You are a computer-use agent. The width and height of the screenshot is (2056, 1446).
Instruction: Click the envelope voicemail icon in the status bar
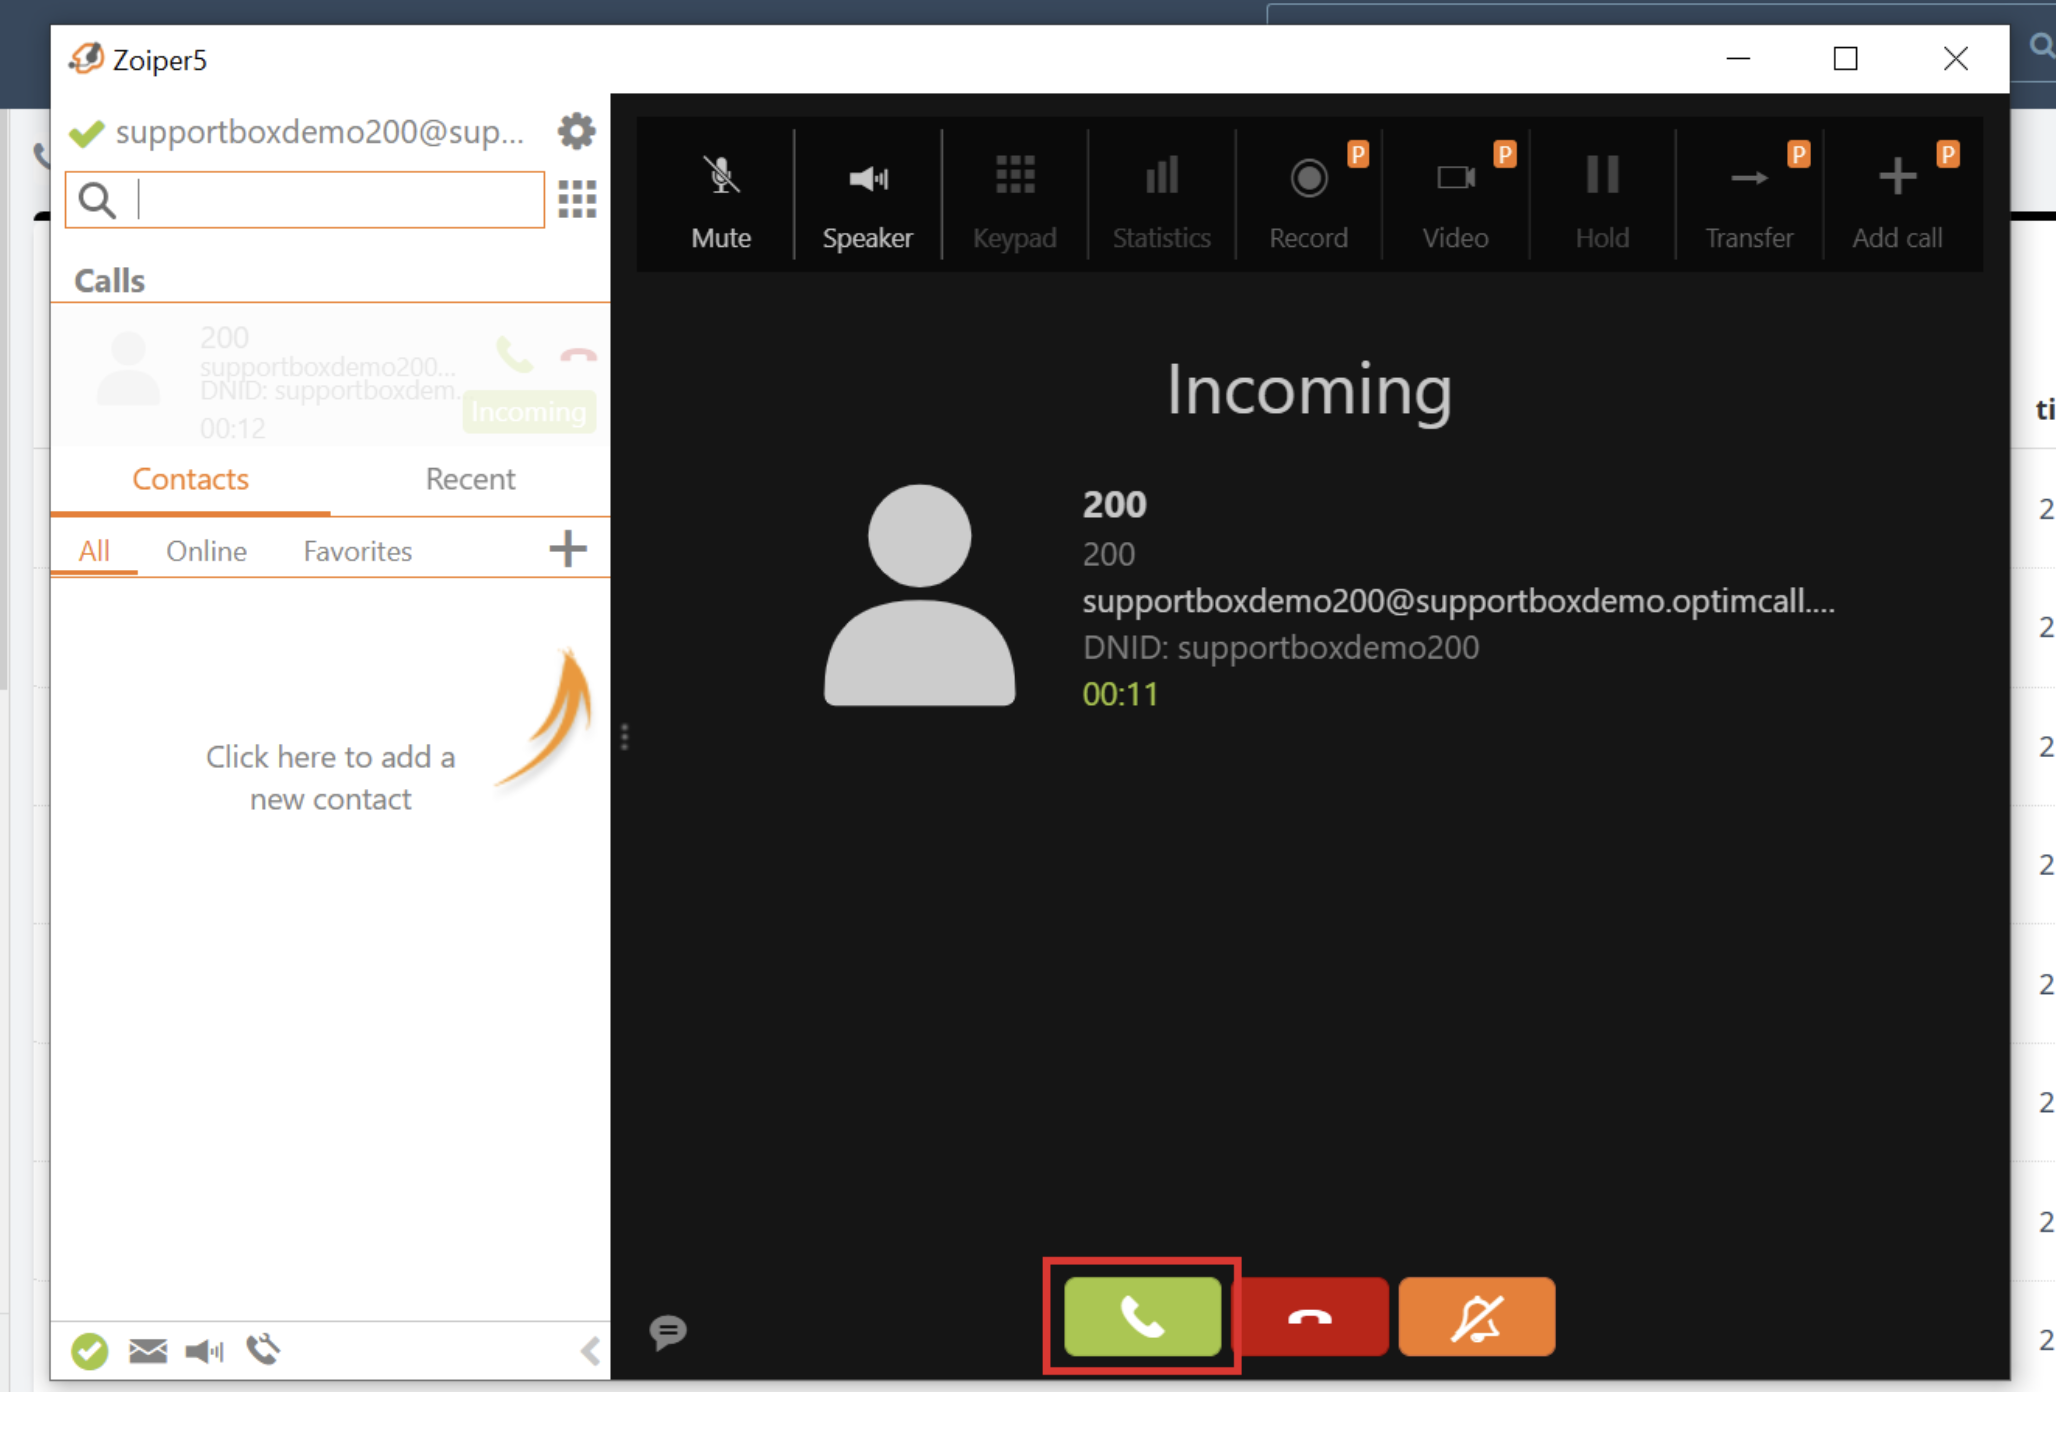(148, 1351)
